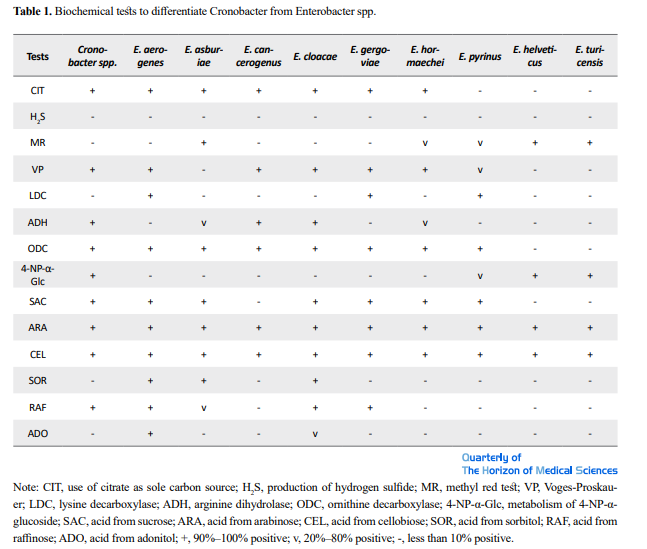Image resolution: width=647 pixels, height=549 pixels.
Task: Select the 'E. aerogenes' column header
Action: (x=150, y=56)
